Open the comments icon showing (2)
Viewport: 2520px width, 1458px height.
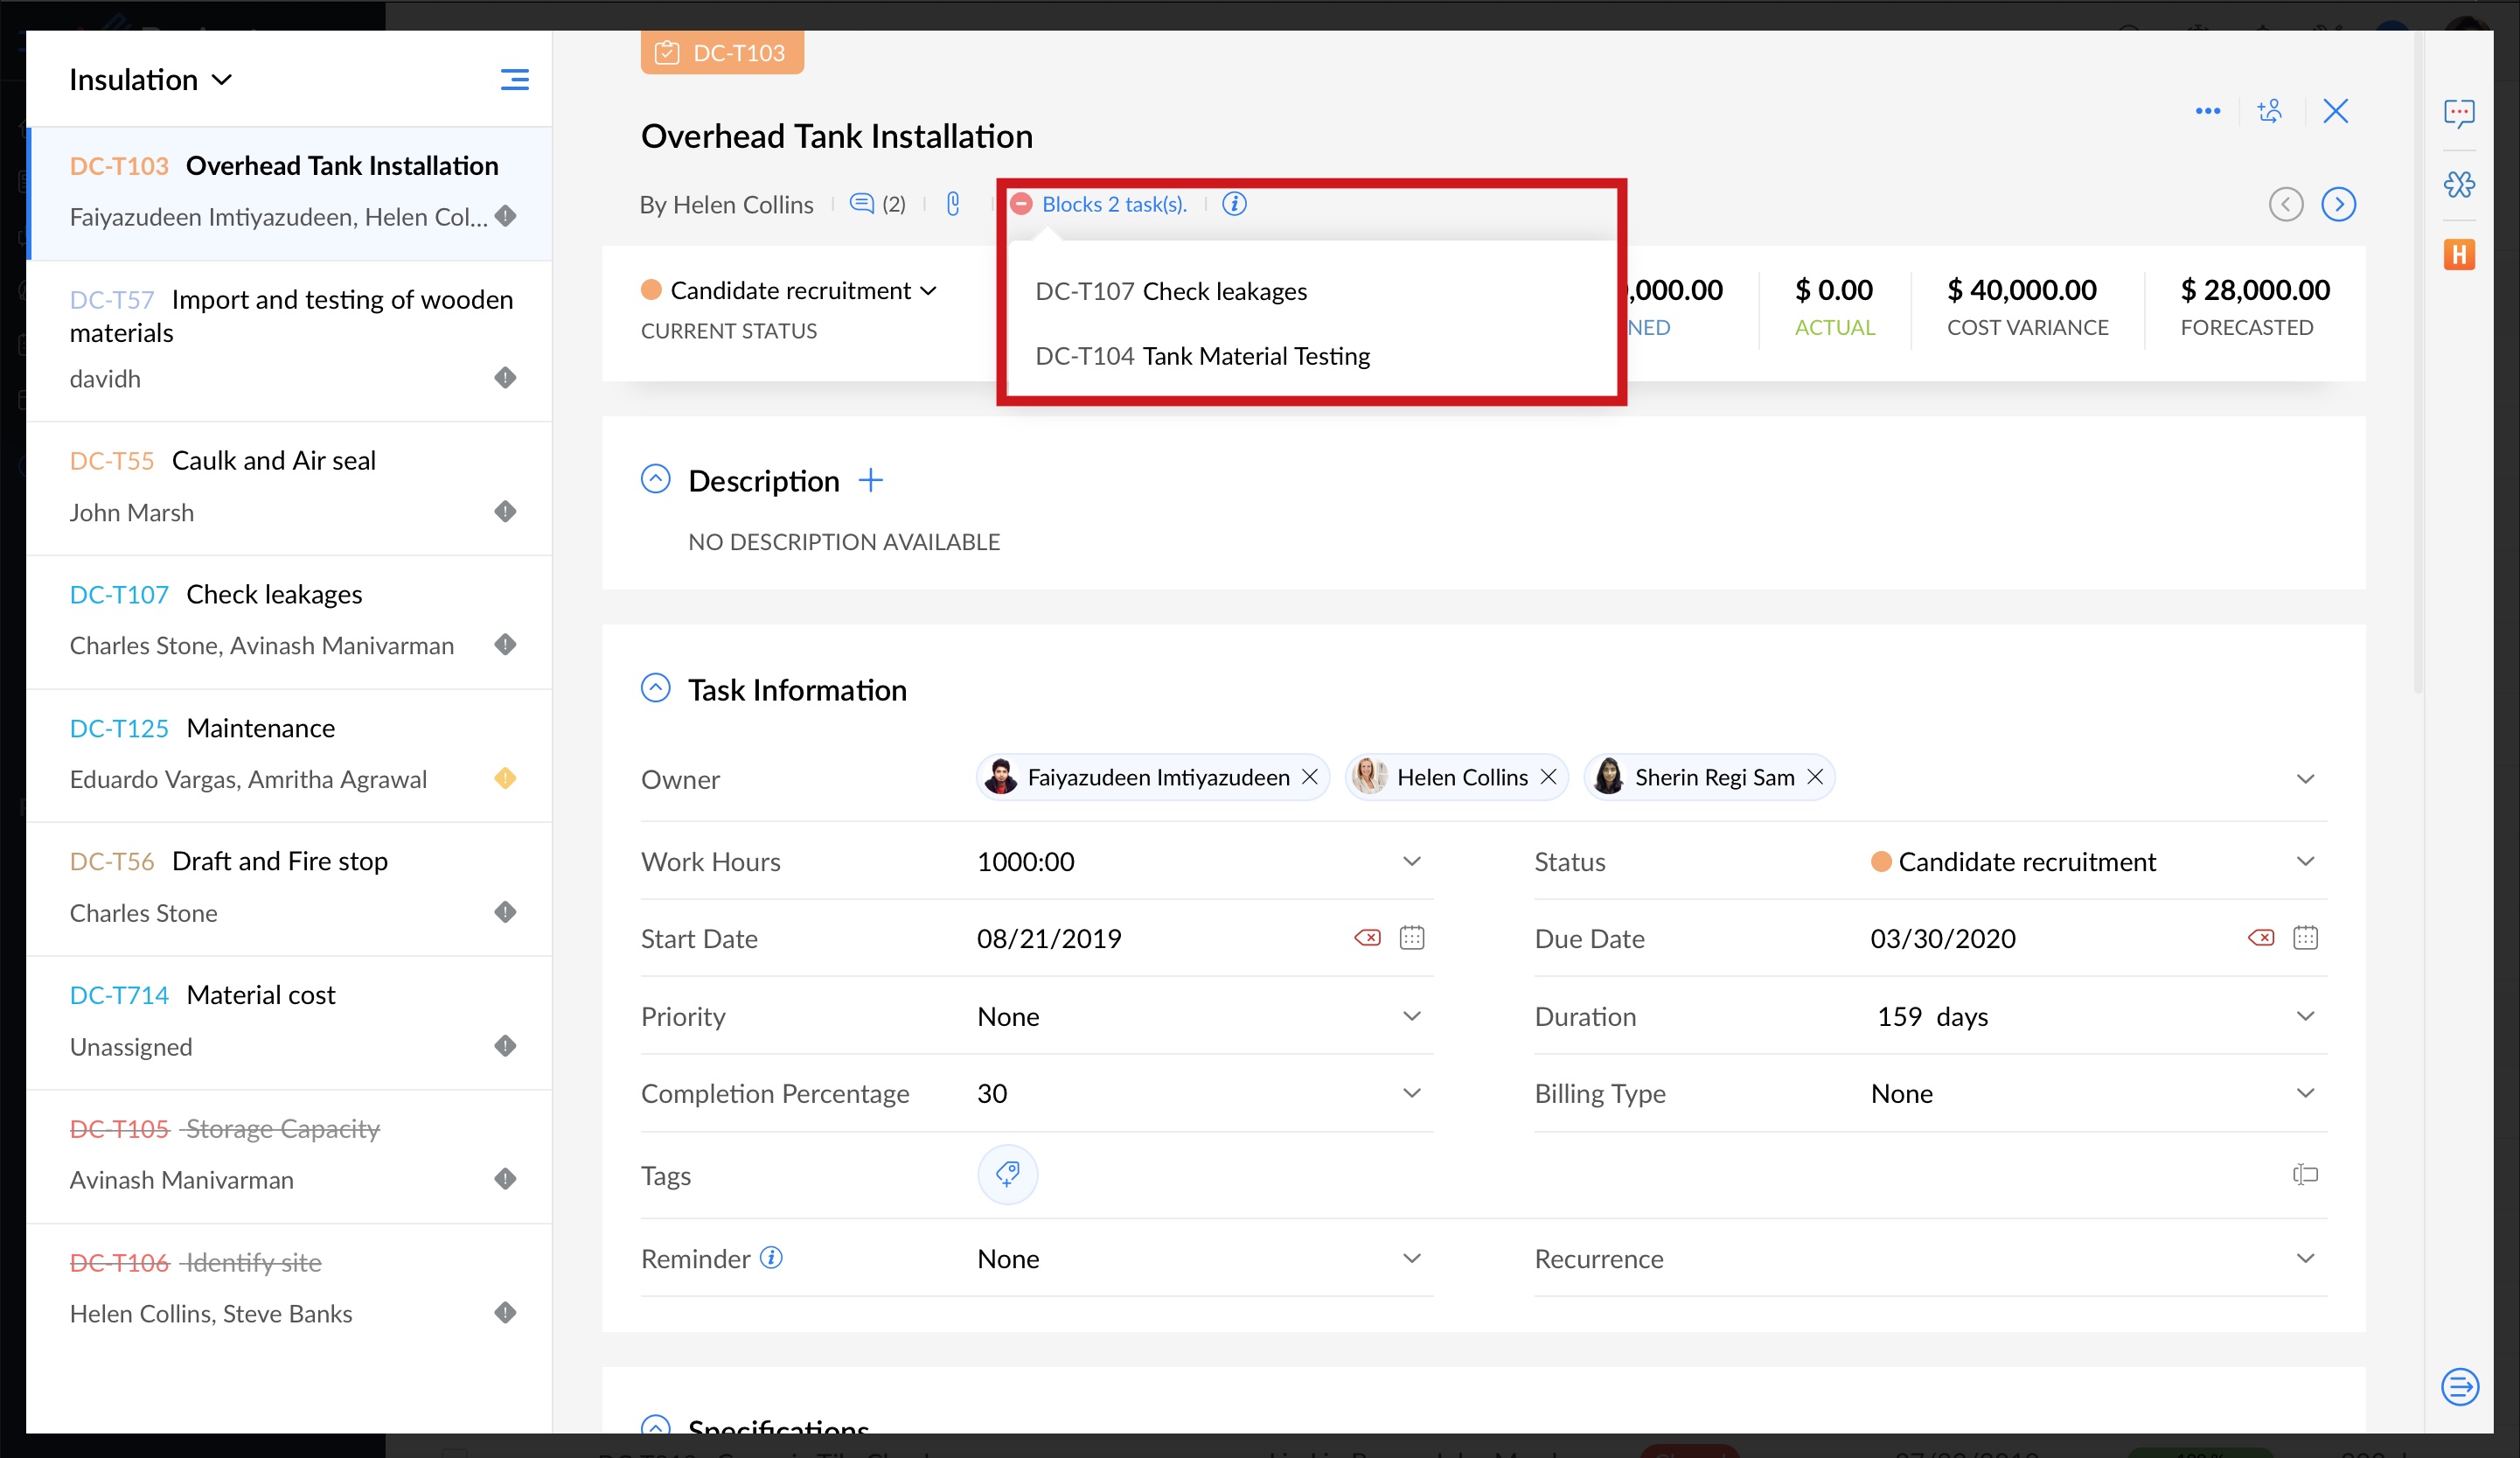pyautogui.click(x=862, y=205)
